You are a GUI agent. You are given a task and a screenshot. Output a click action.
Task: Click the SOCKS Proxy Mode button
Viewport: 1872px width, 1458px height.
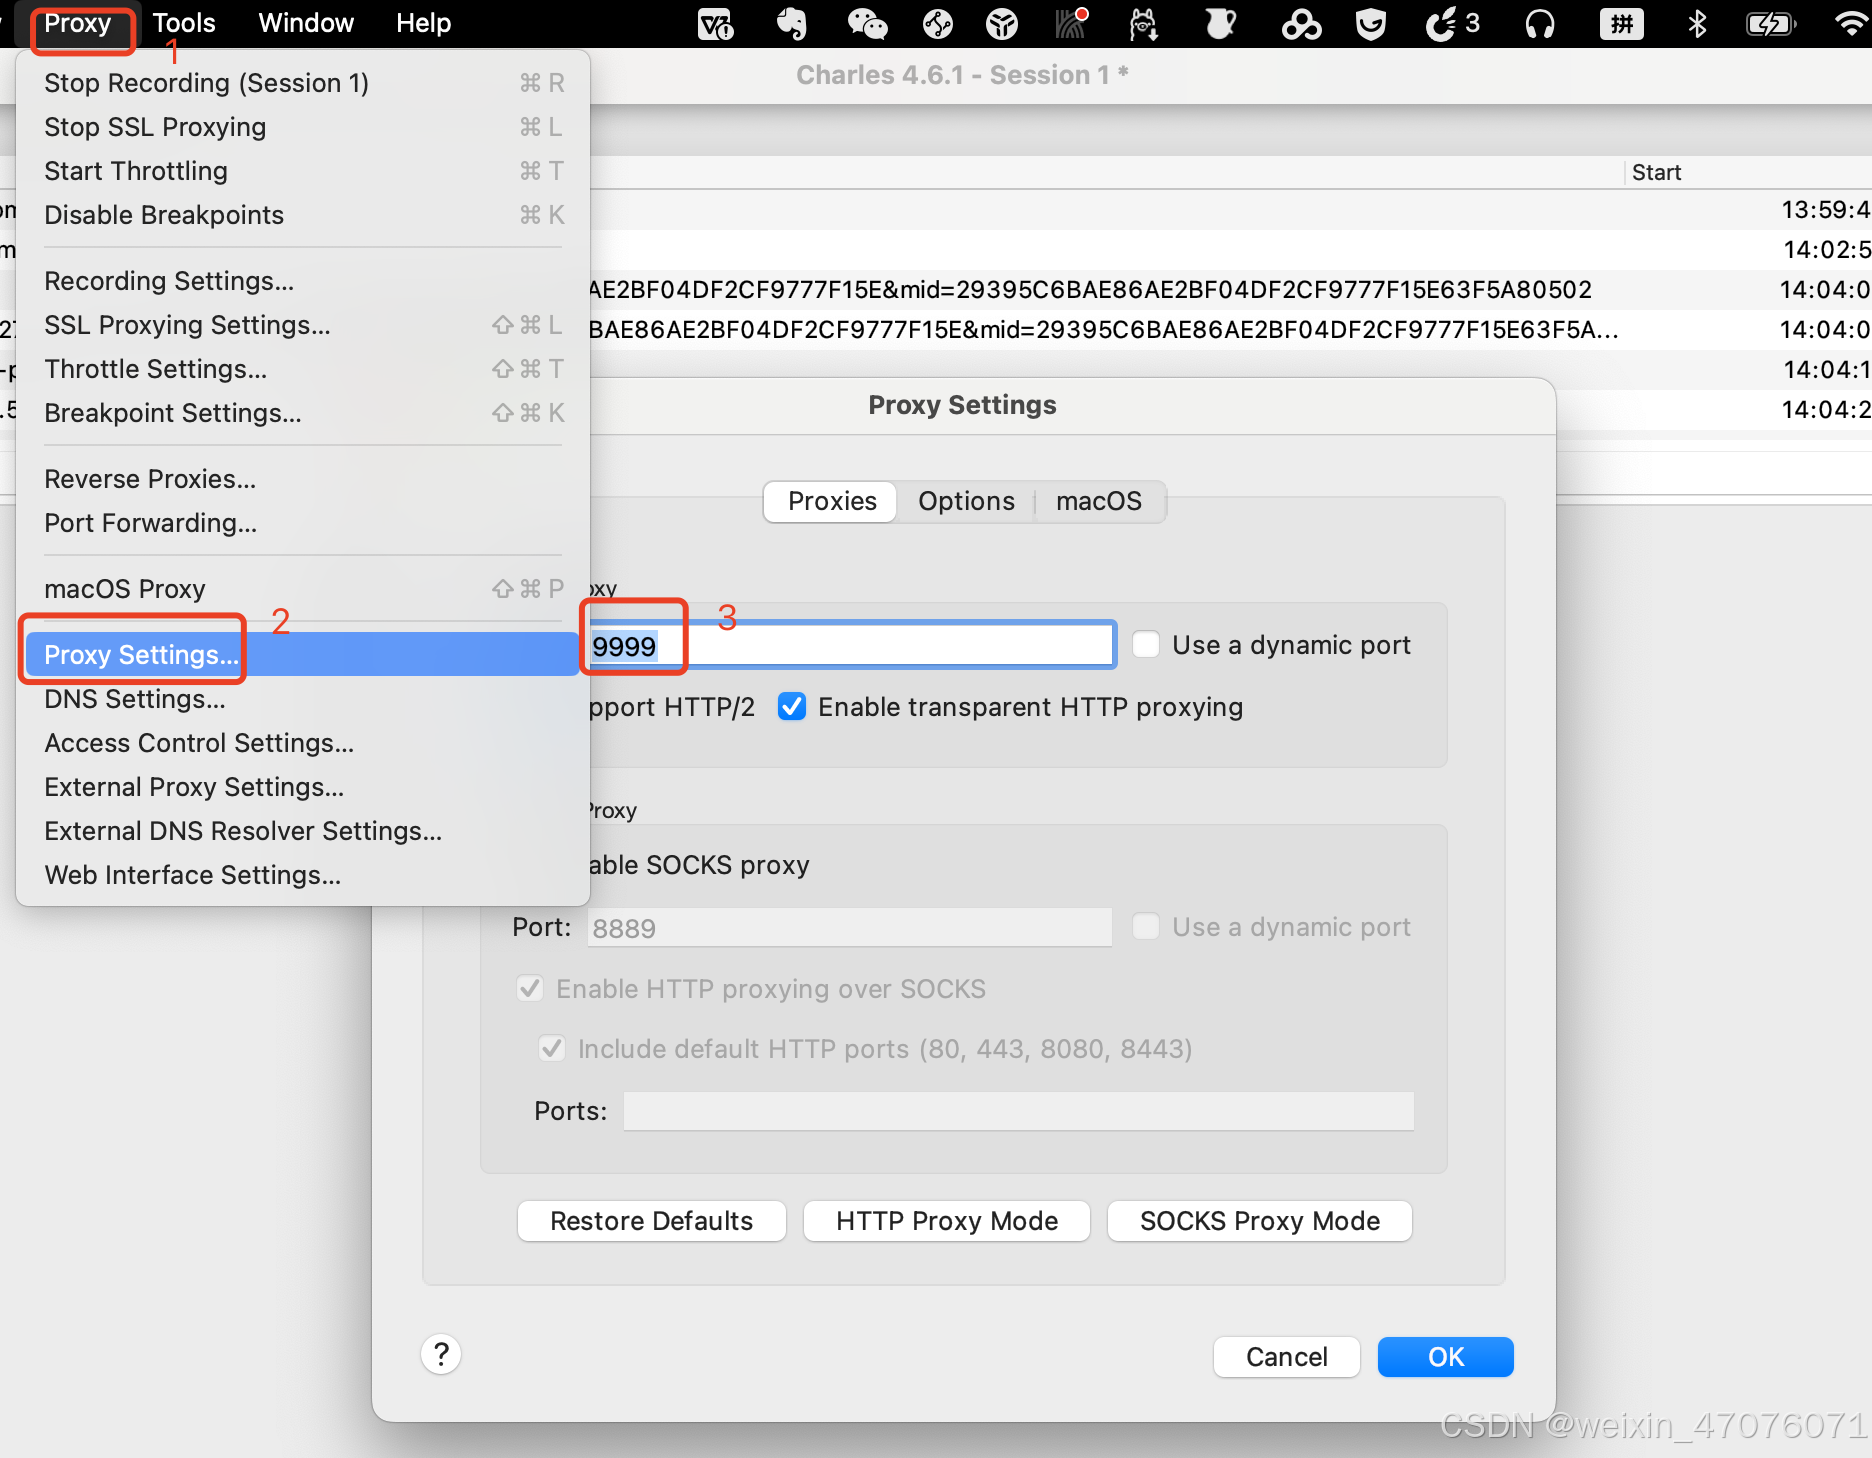[1260, 1221]
